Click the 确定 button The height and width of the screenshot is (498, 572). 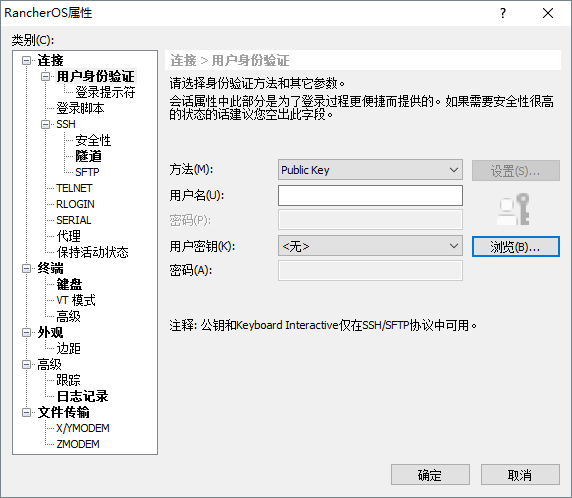pyautogui.click(x=430, y=475)
